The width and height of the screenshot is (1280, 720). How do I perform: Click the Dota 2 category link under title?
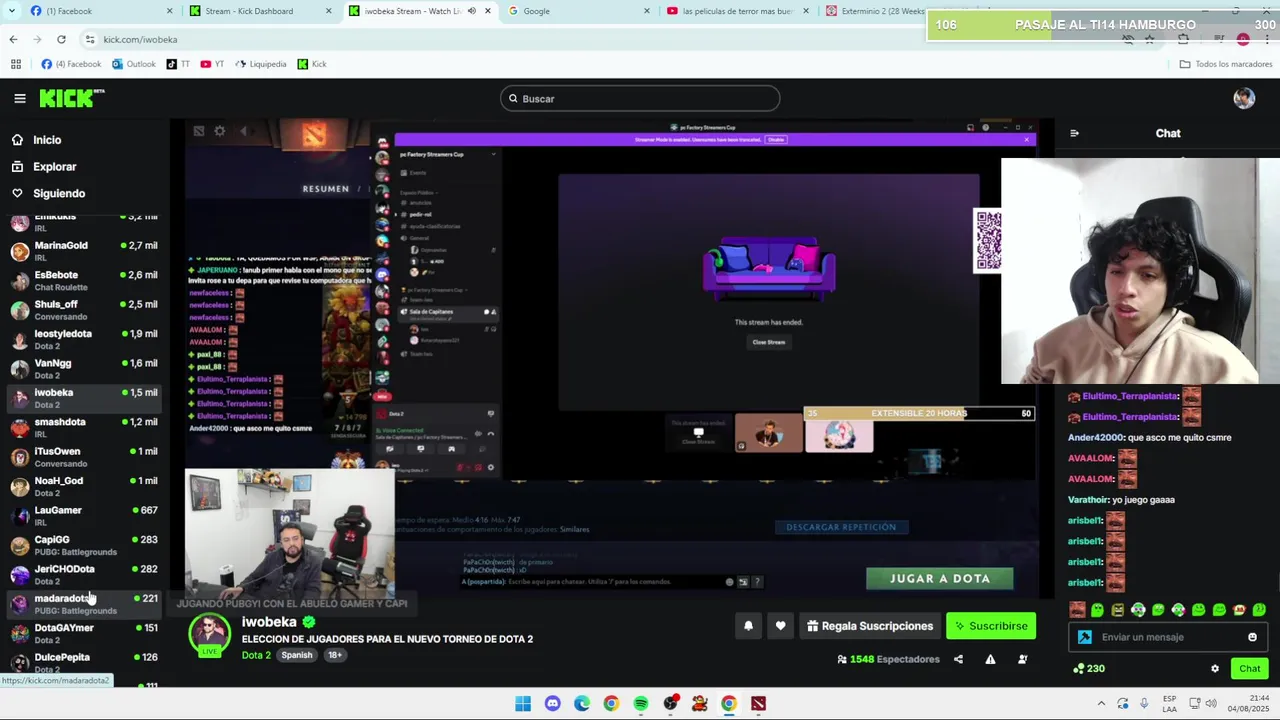[x=256, y=655]
